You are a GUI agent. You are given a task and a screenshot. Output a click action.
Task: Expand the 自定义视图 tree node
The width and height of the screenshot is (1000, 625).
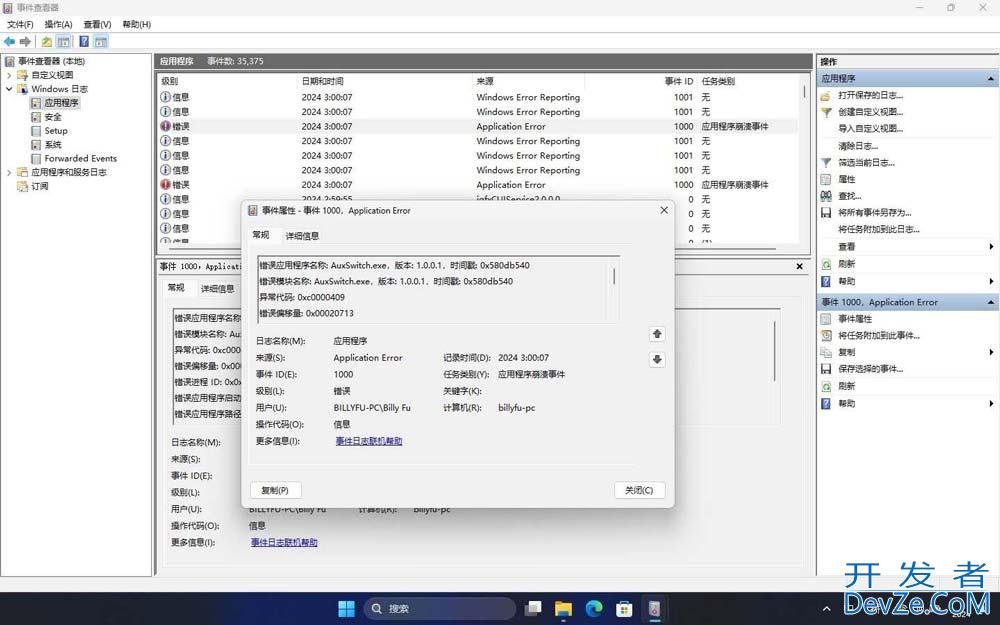(x=9, y=75)
